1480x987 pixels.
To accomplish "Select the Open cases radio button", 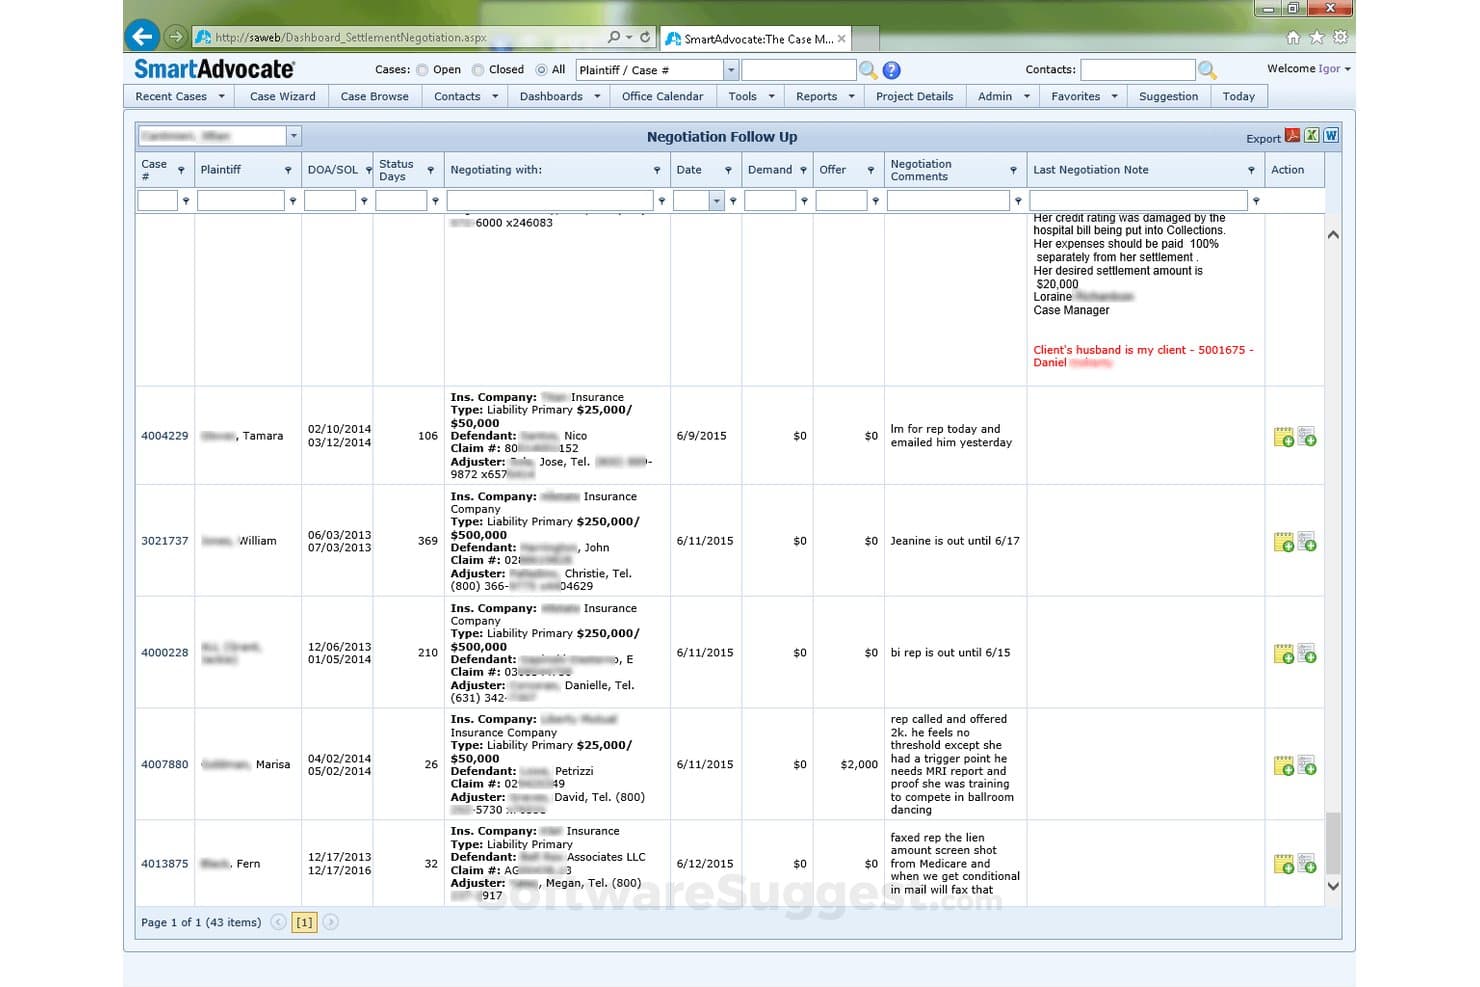I will coord(422,70).
